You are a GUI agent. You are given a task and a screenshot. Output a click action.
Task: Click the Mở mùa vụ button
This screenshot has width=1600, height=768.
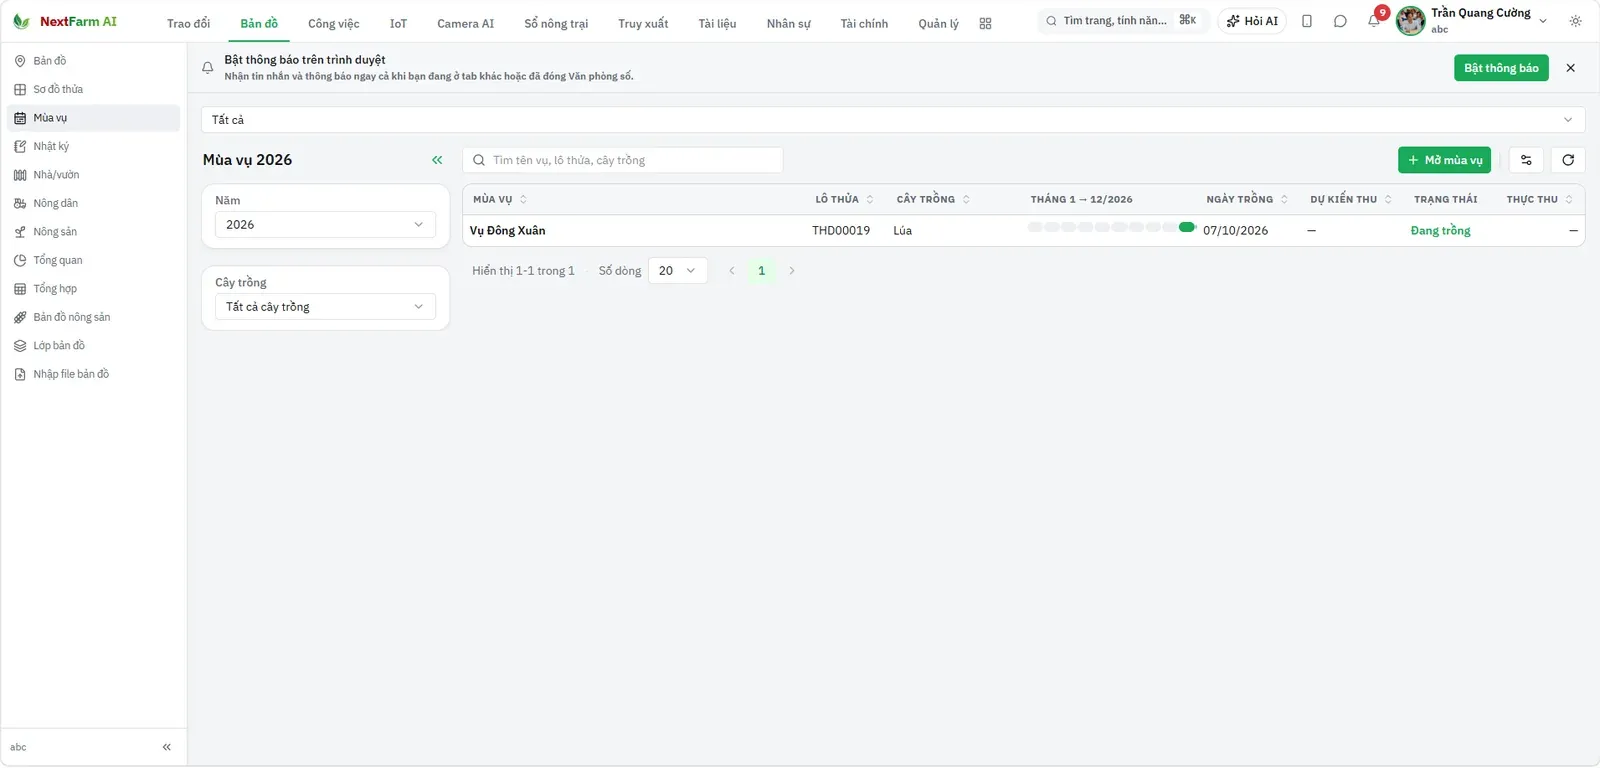click(1444, 160)
